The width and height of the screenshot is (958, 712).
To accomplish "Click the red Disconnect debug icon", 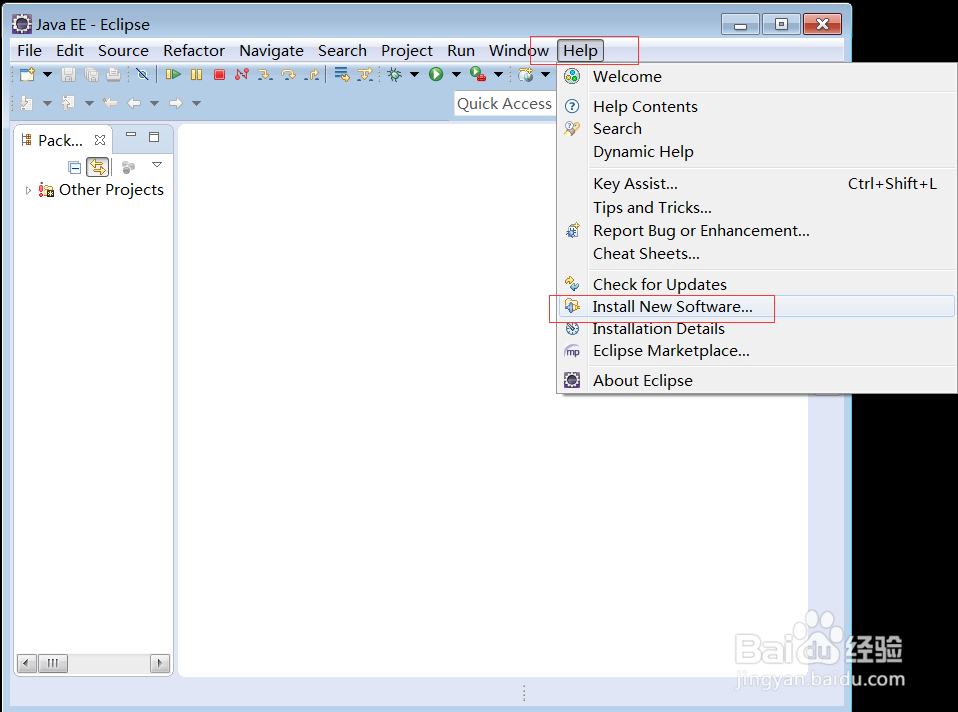I will click(x=242, y=75).
